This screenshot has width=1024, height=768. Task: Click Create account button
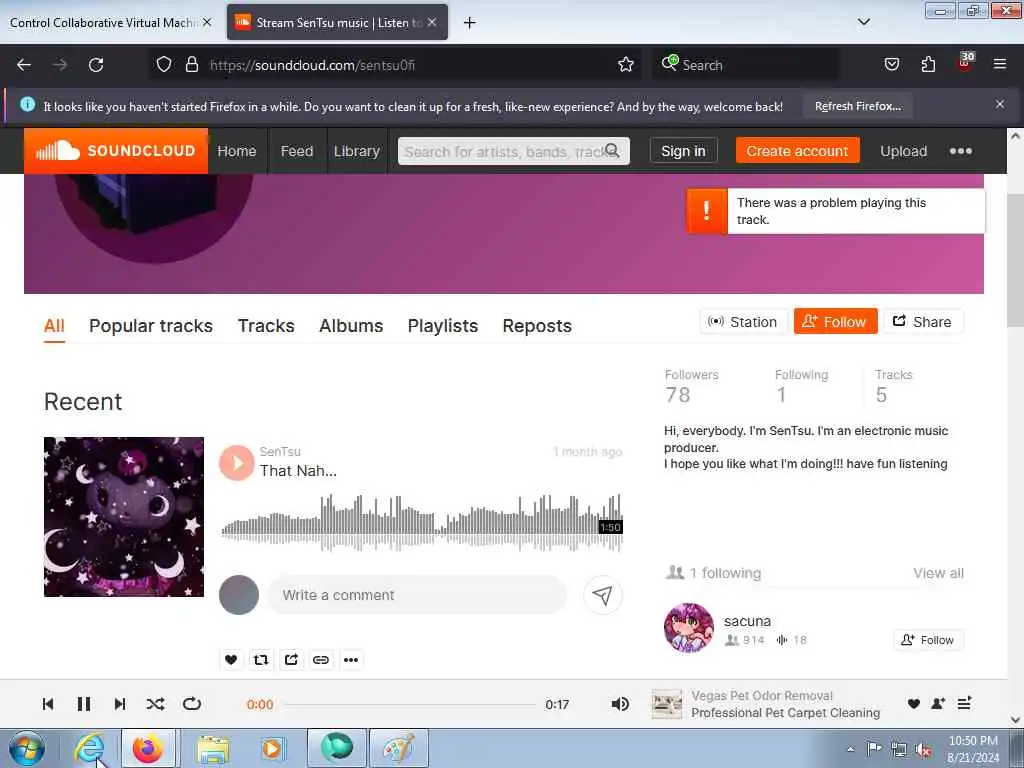pos(797,151)
